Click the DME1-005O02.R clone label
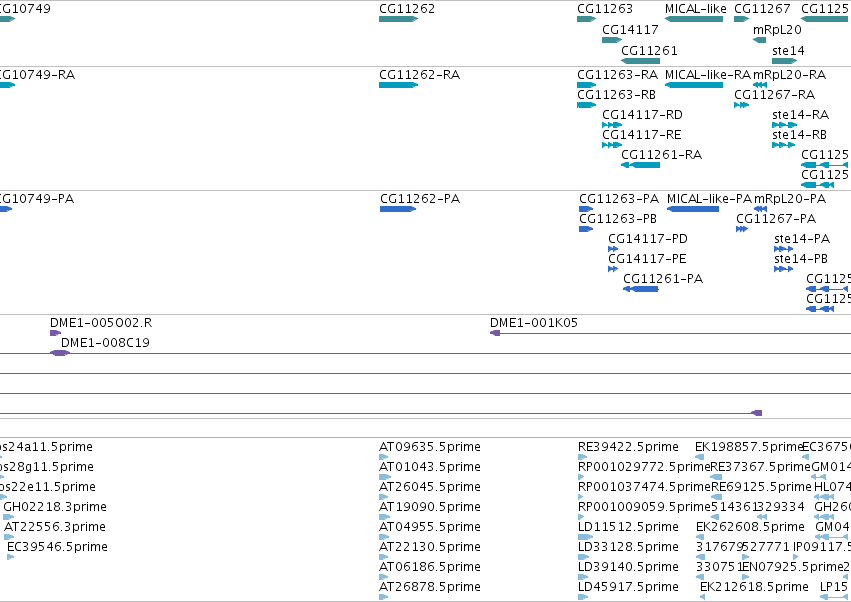Image resolution: width=851 pixels, height=602 pixels. tap(101, 323)
